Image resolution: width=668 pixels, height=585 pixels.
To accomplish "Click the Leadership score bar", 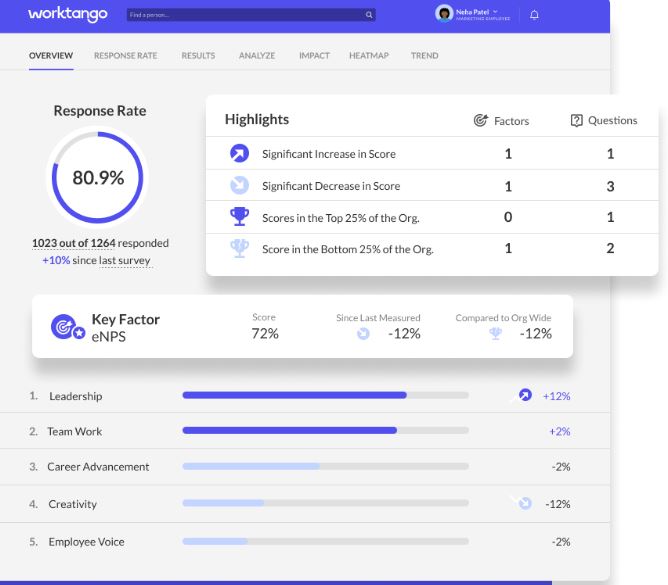I will point(325,395).
